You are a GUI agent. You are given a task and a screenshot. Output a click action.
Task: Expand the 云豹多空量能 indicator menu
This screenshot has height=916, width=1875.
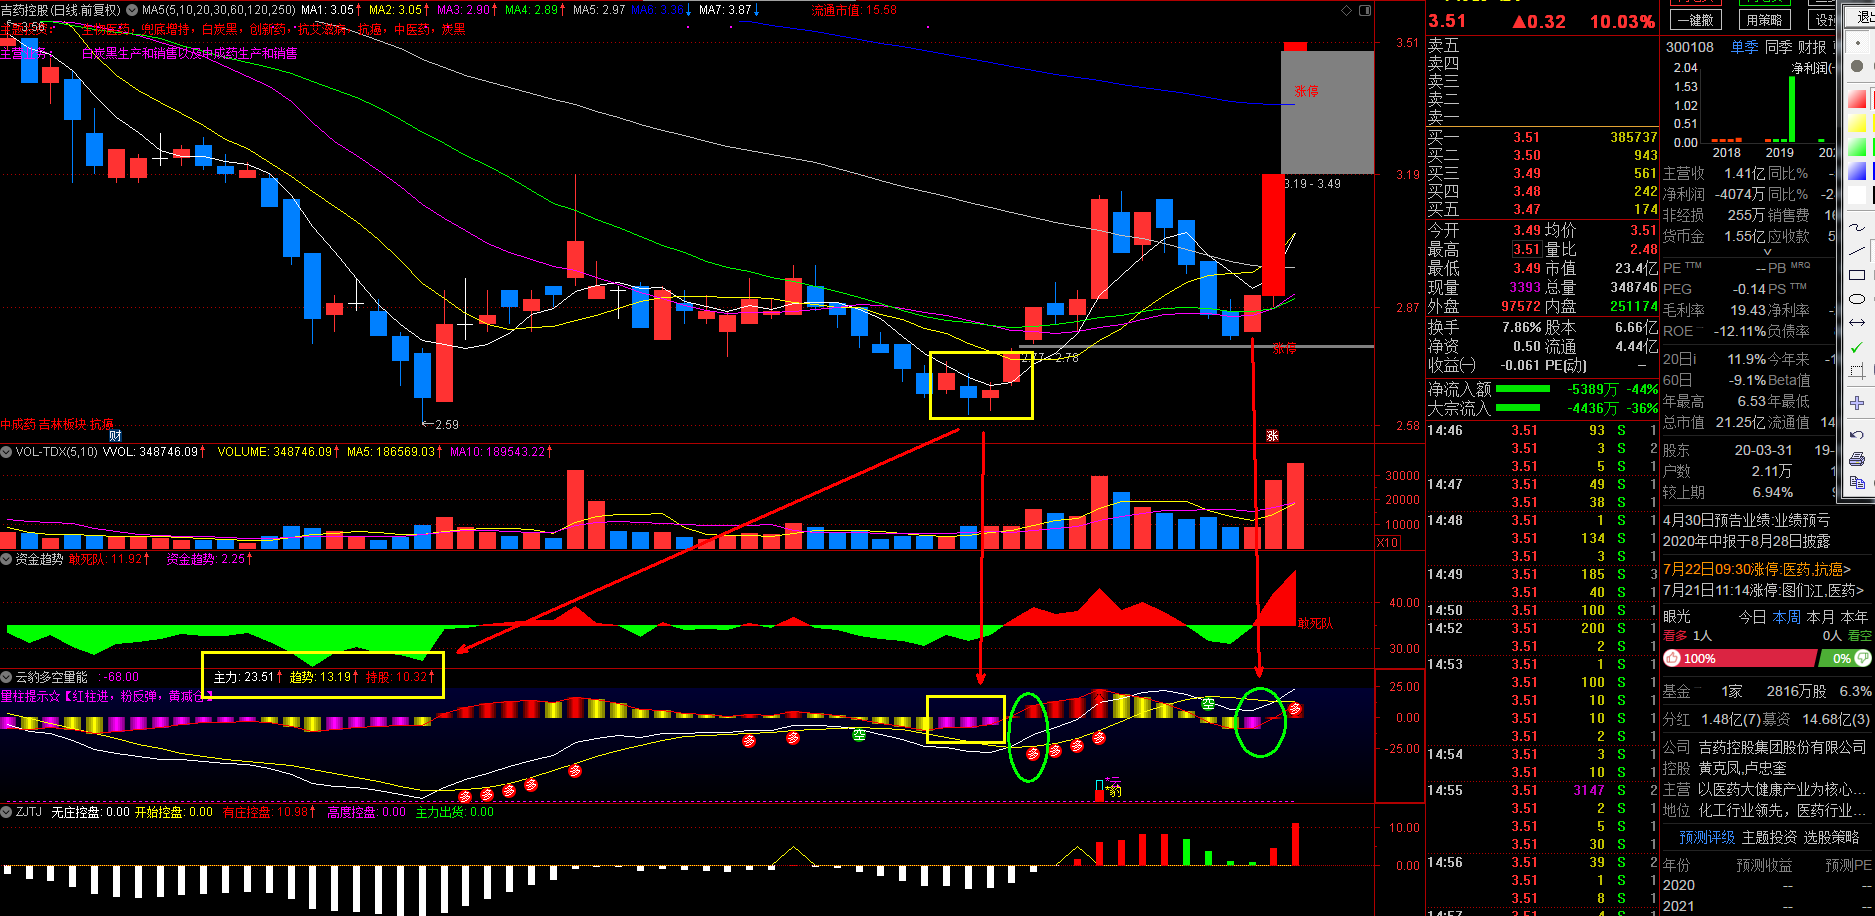pos(7,677)
